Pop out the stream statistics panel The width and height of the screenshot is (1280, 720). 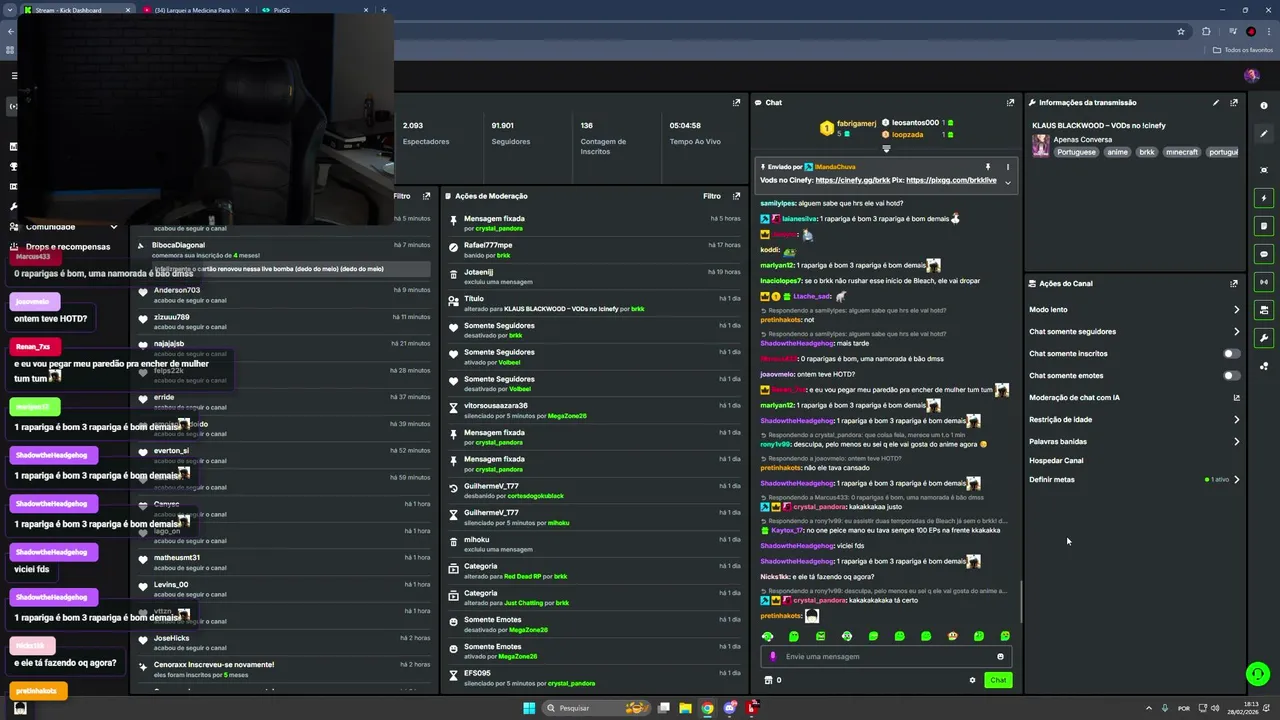[737, 102]
